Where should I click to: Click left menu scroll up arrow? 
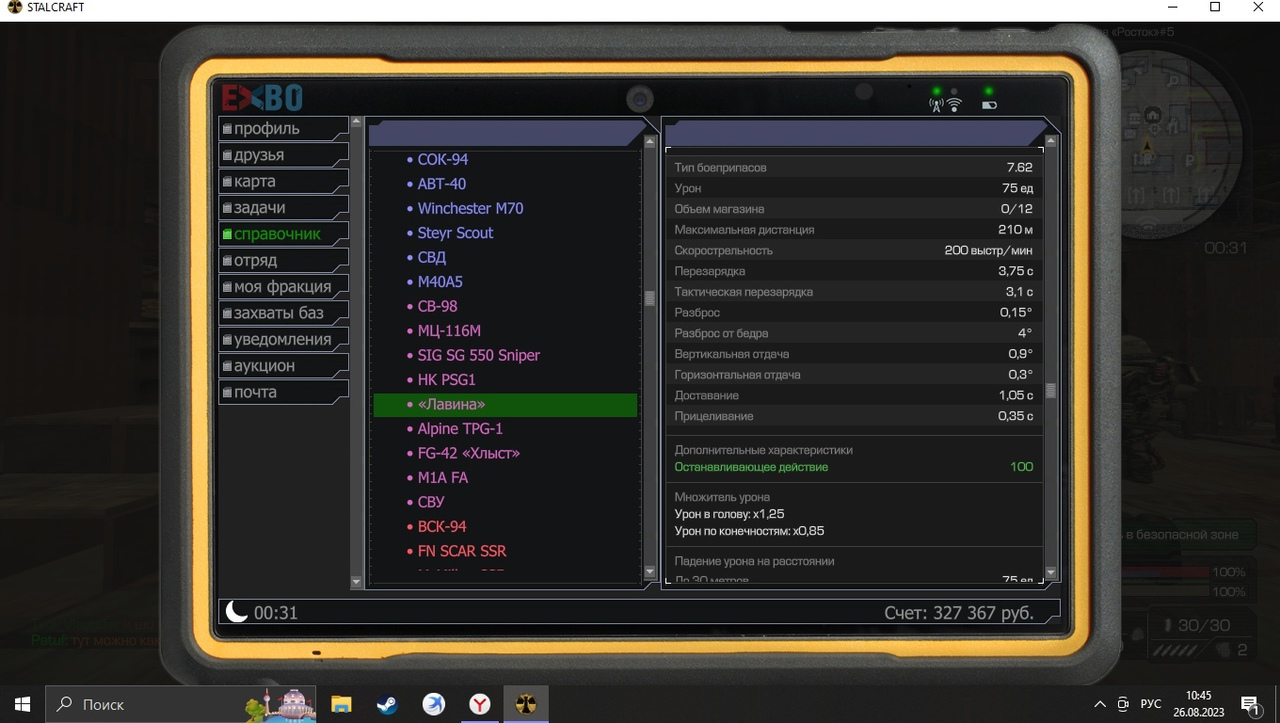356,123
